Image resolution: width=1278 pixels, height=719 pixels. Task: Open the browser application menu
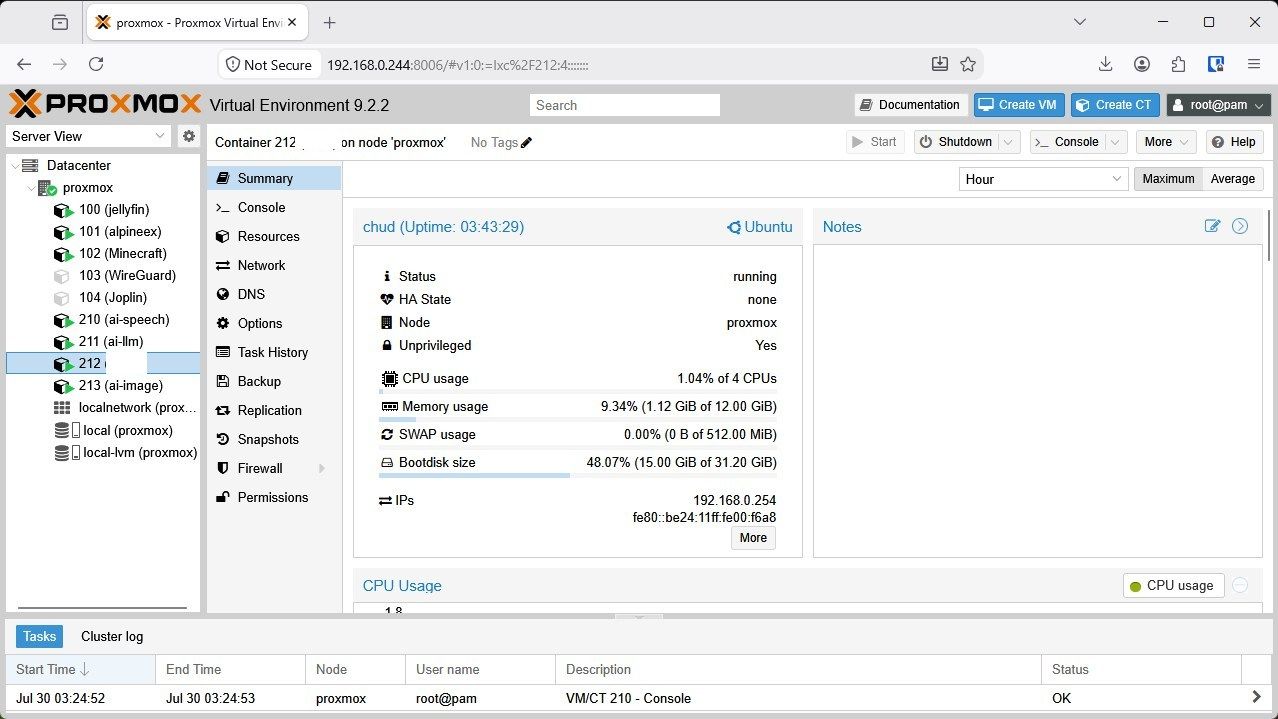click(x=1254, y=64)
